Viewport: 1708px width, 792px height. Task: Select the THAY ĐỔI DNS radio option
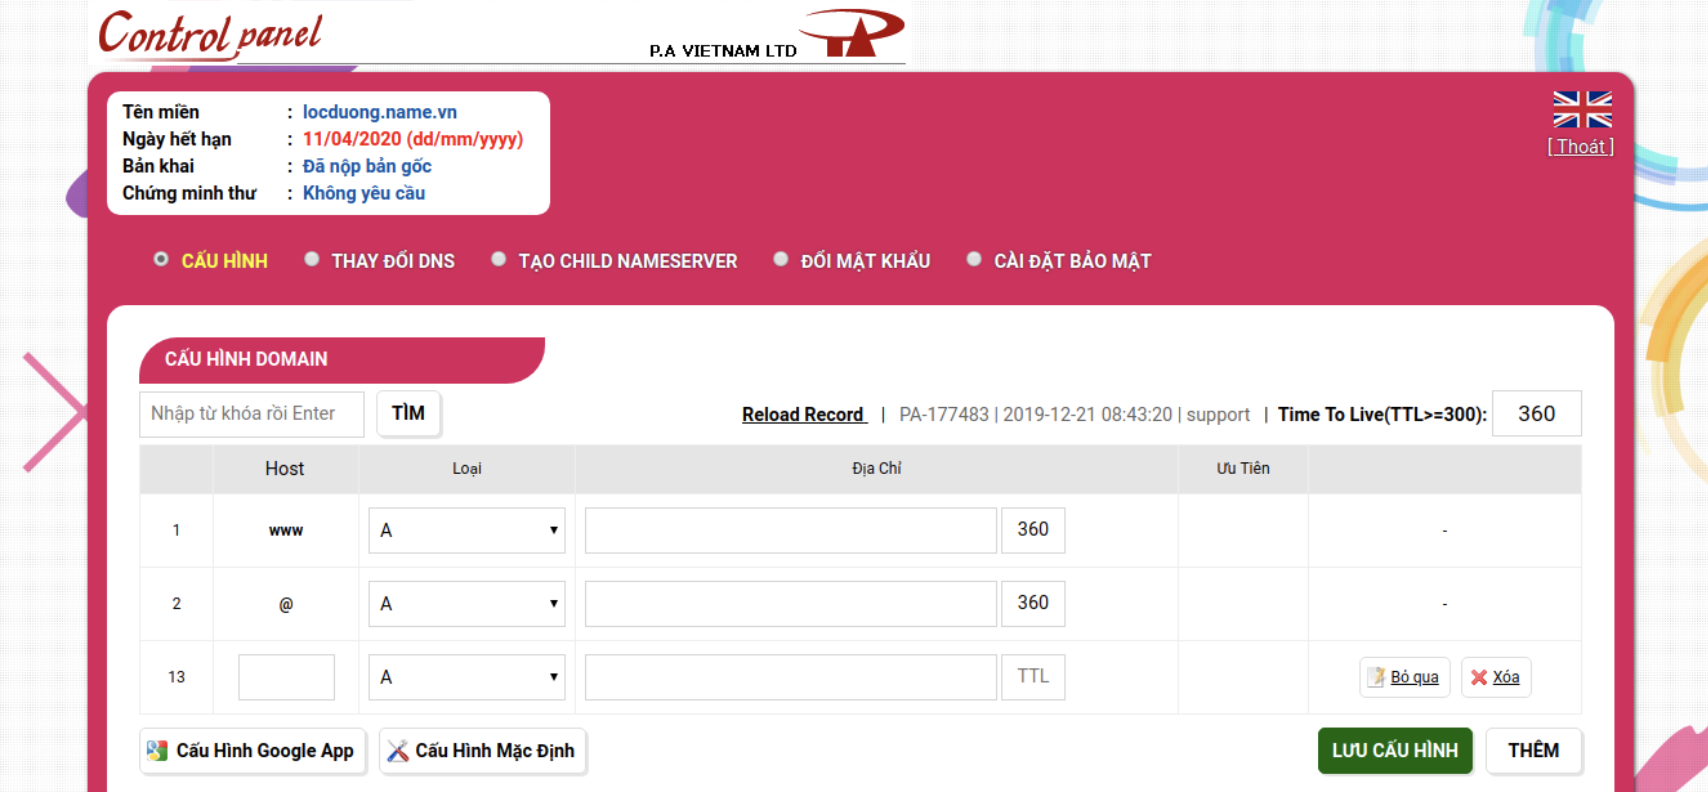click(312, 259)
